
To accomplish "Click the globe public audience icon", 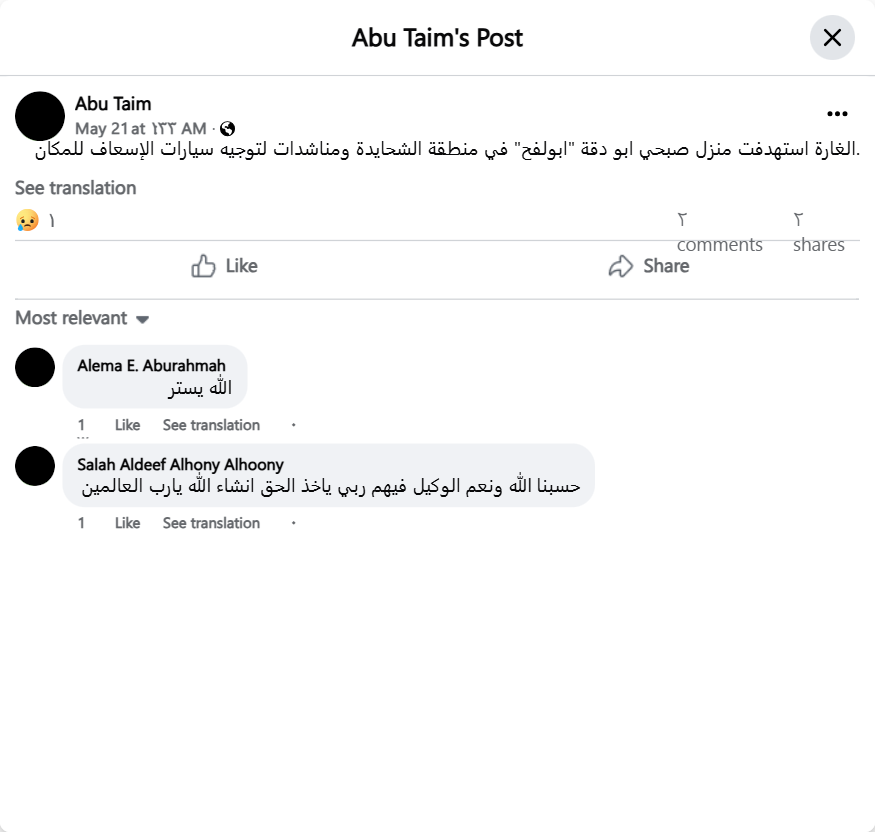I will (228, 129).
